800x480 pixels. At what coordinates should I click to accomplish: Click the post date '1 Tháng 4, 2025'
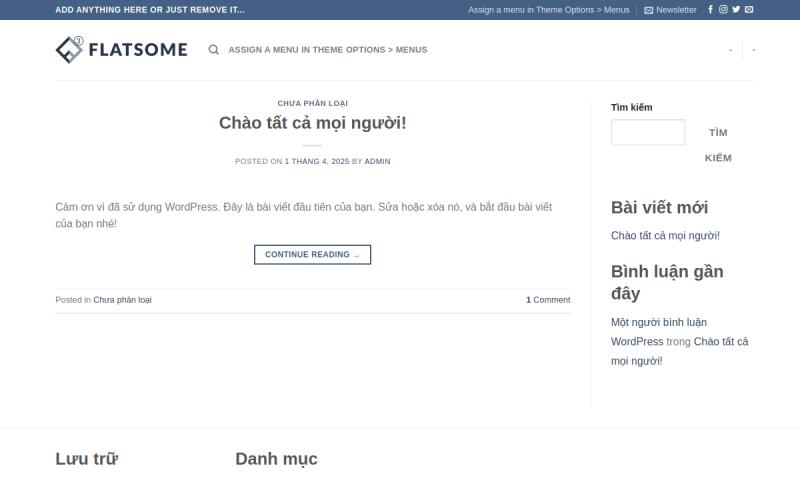coord(317,161)
